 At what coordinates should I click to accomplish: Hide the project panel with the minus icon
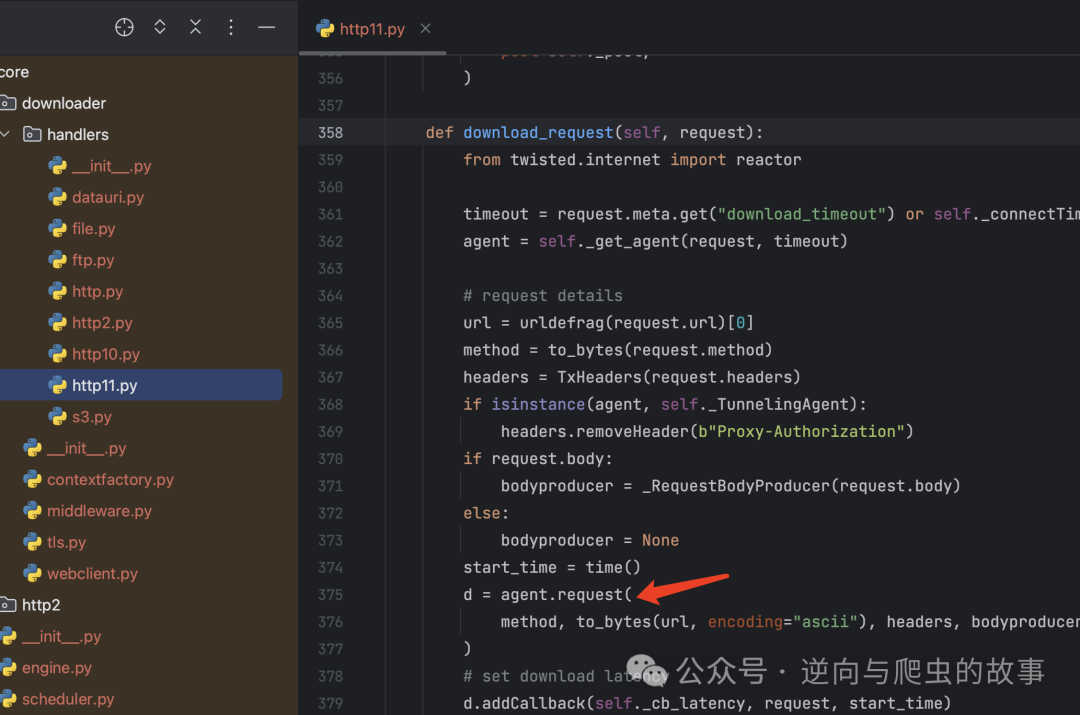point(266,27)
